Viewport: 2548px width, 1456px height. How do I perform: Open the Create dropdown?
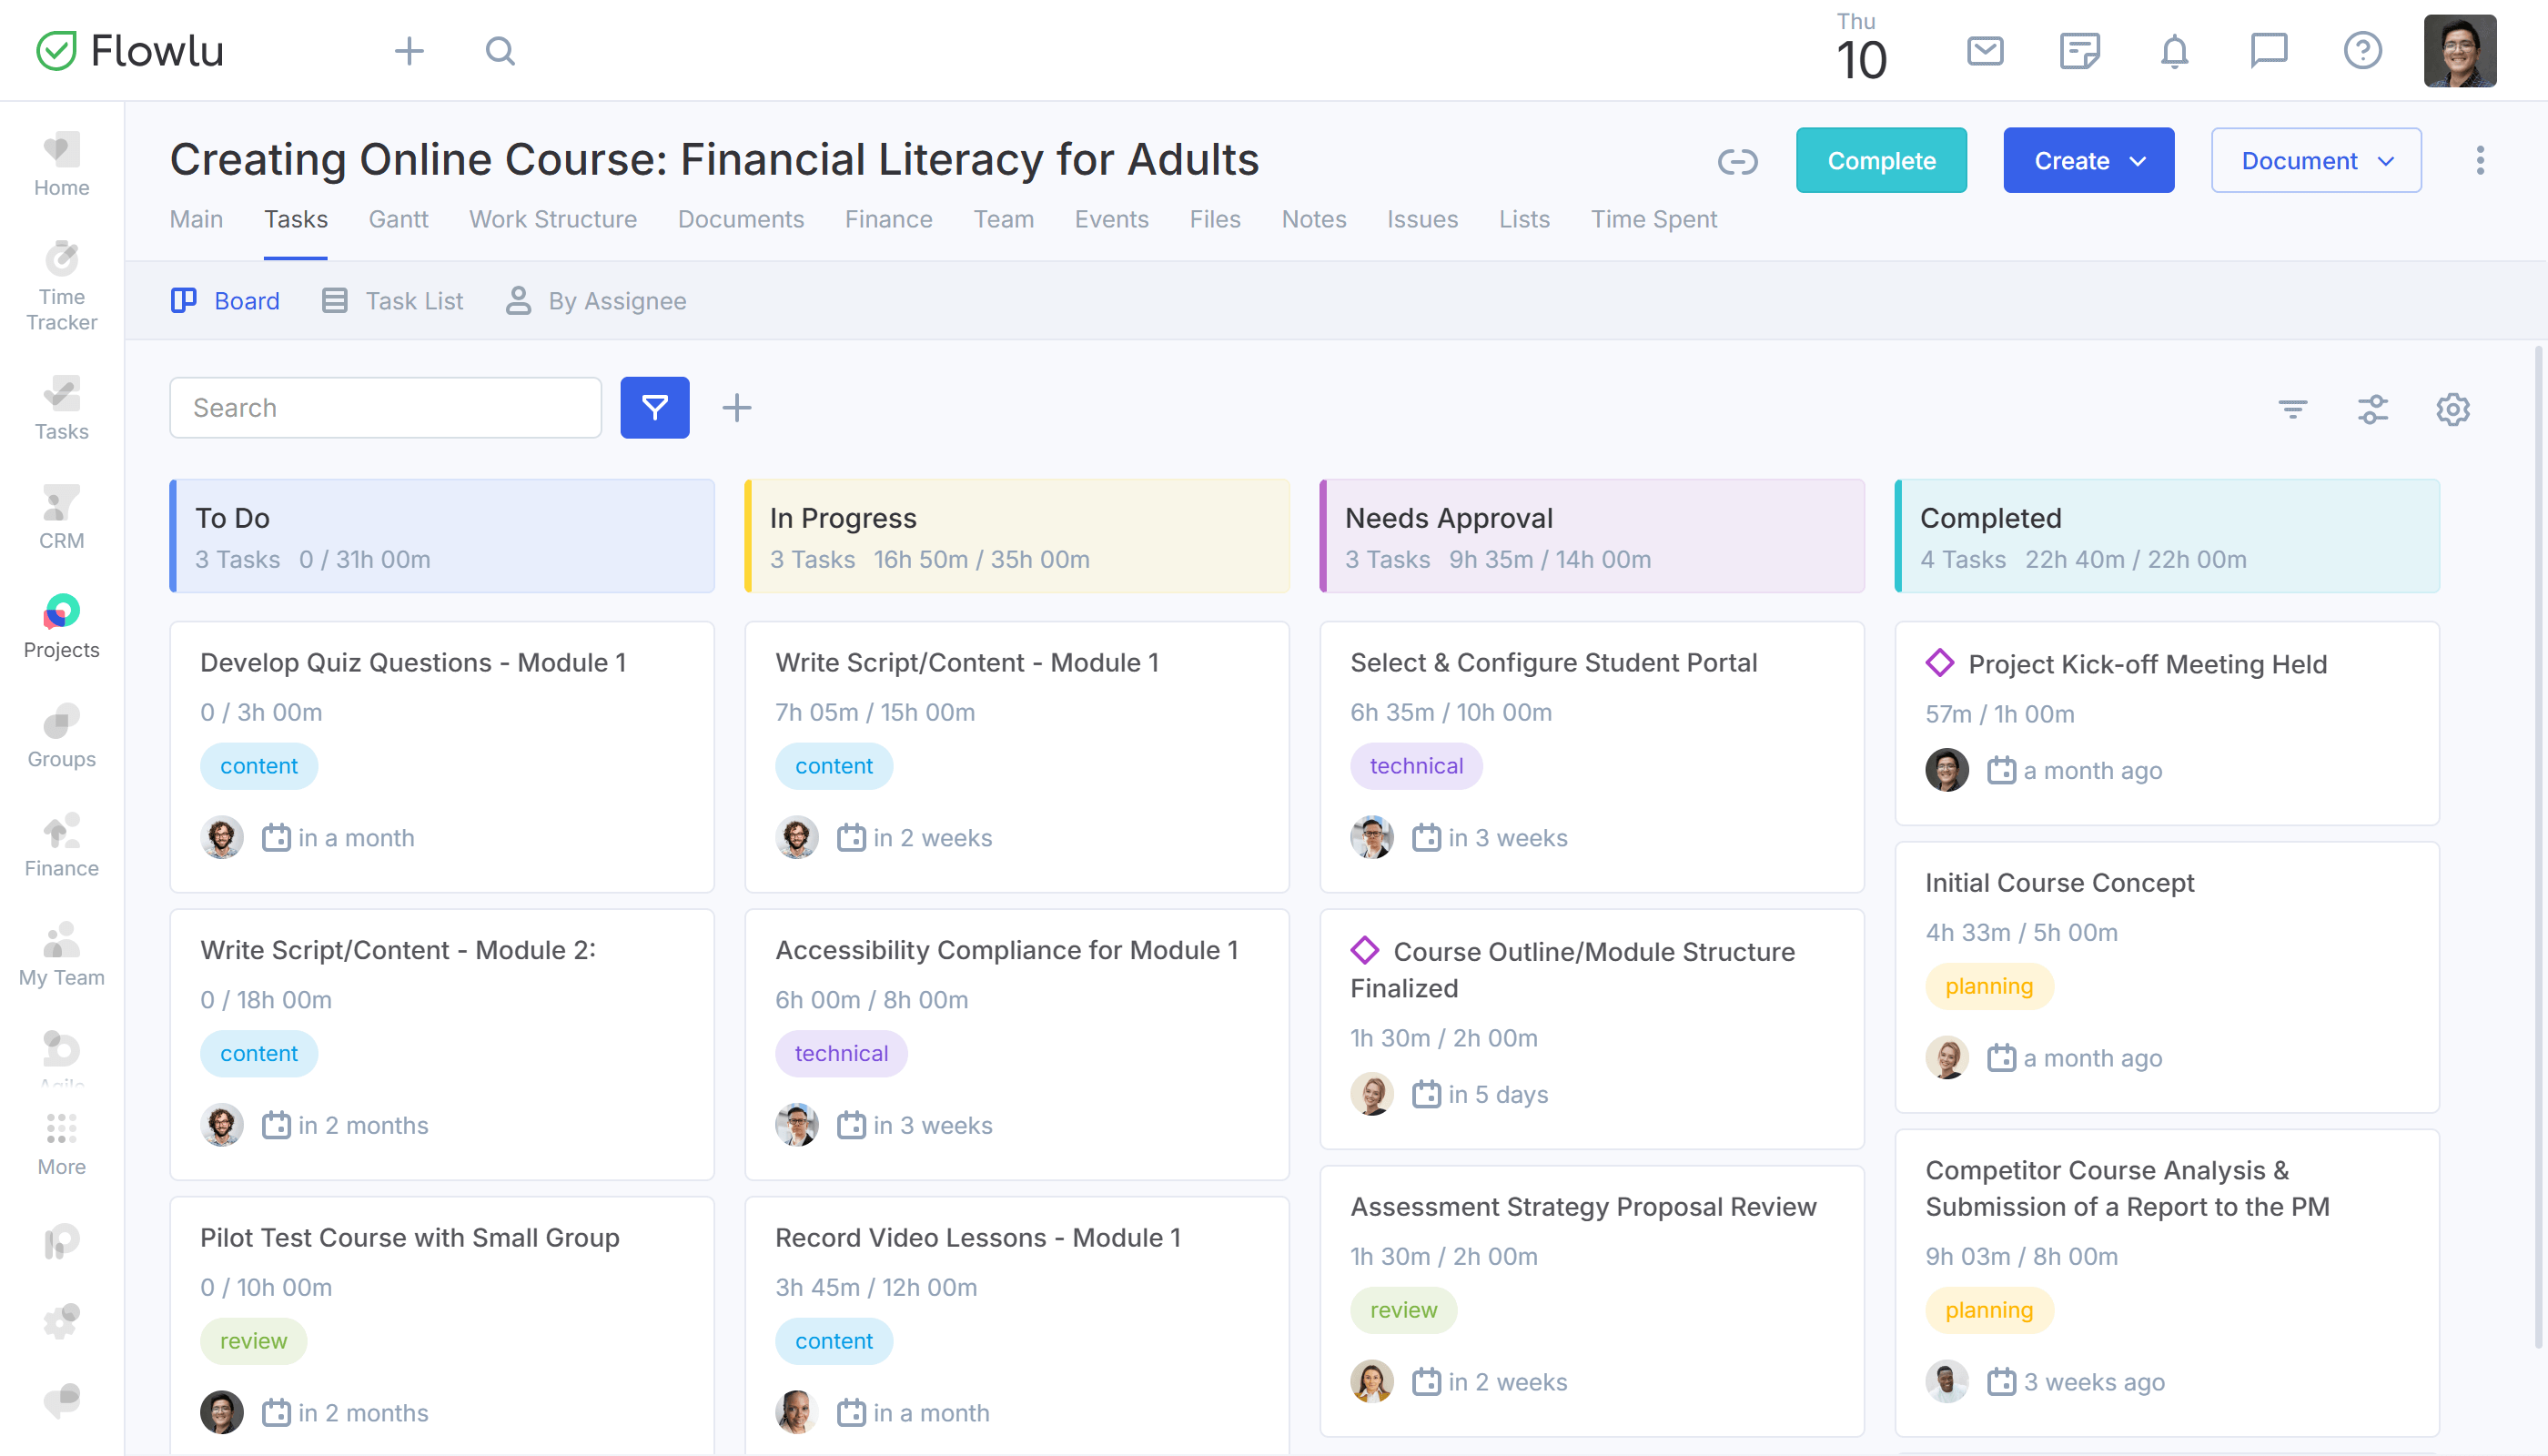[x=2088, y=160]
